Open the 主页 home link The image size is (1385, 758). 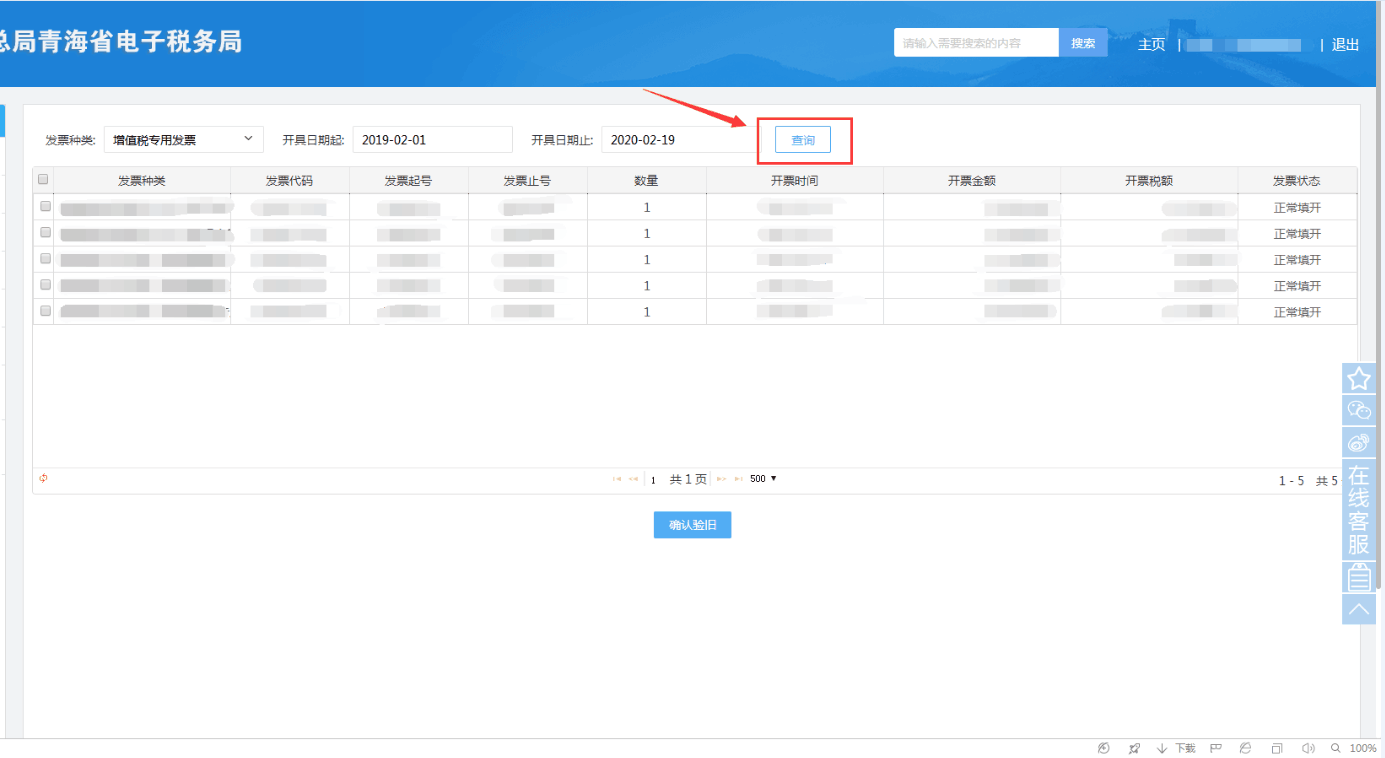[x=1152, y=44]
